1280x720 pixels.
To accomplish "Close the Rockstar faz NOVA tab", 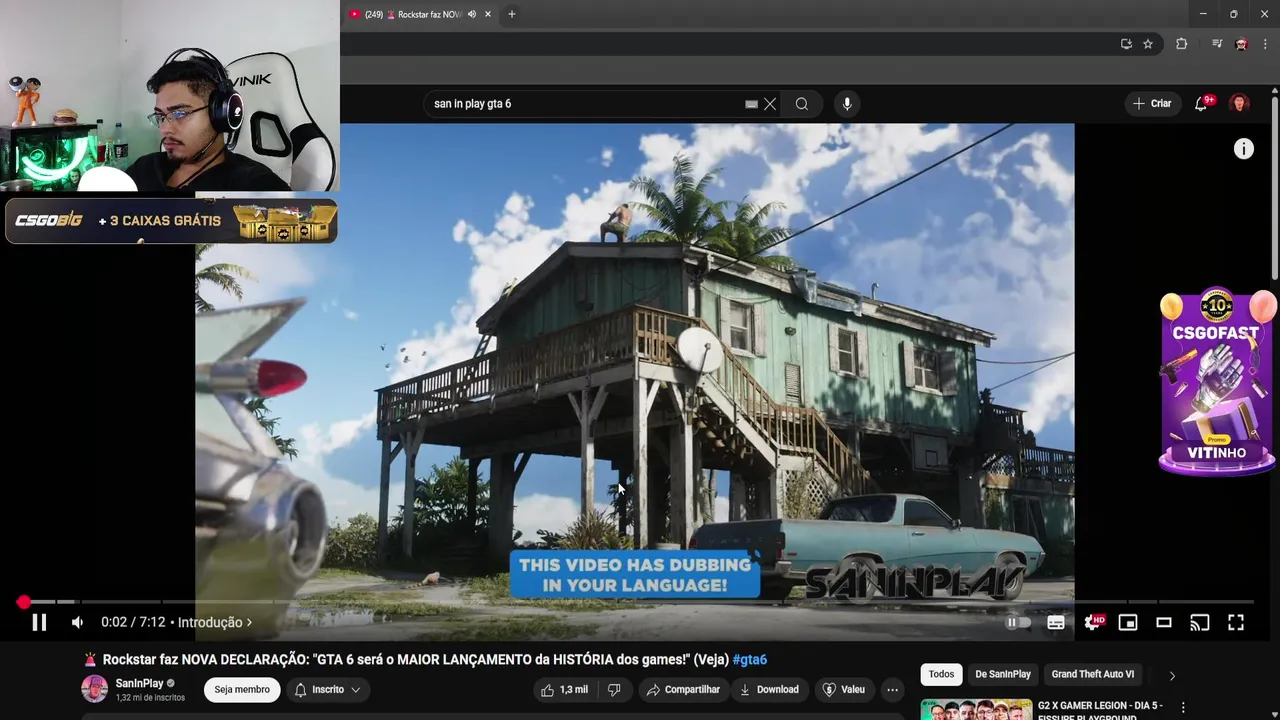I will click(488, 14).
